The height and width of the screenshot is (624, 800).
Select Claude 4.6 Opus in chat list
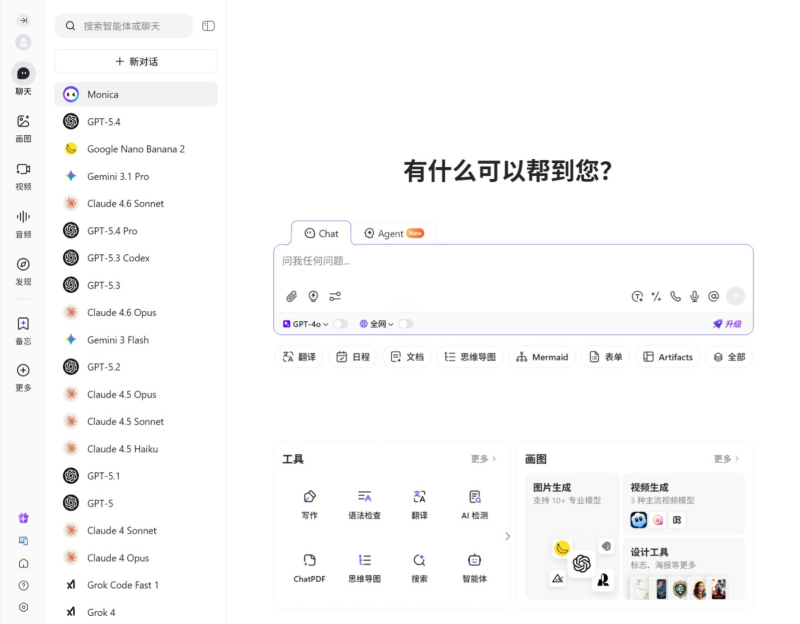[121, 312]
